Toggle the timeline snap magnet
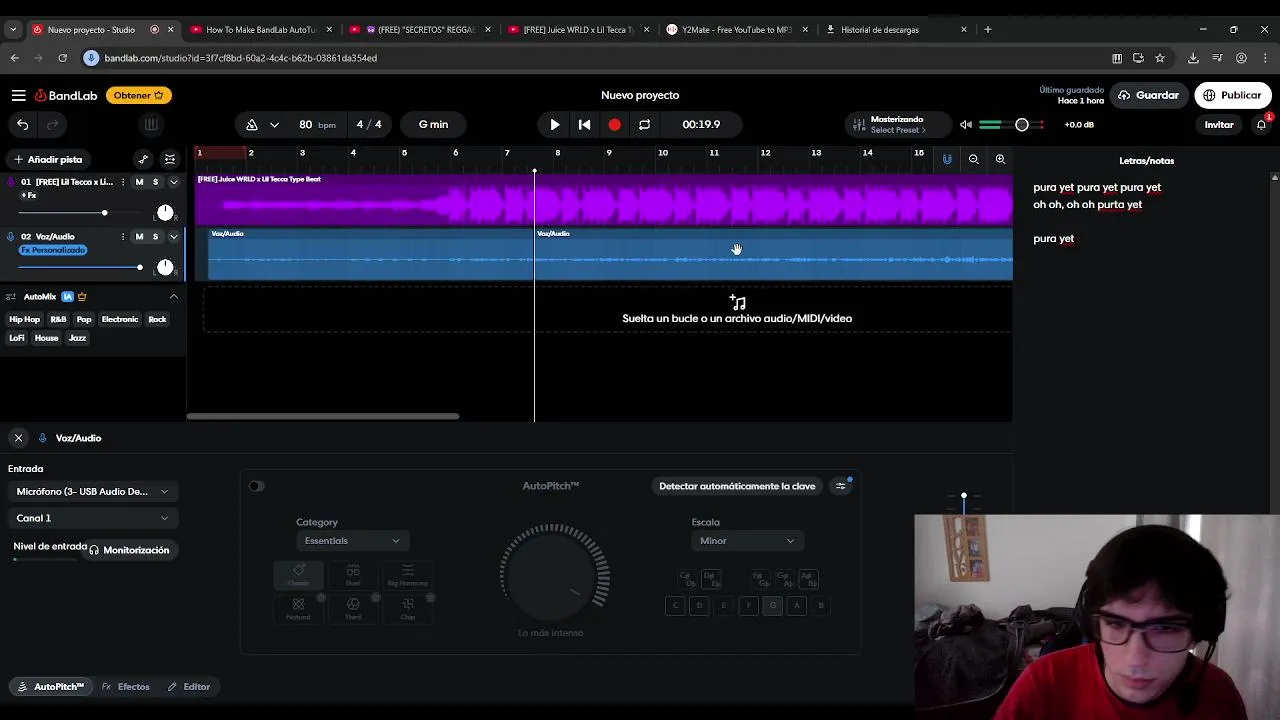 947,159
